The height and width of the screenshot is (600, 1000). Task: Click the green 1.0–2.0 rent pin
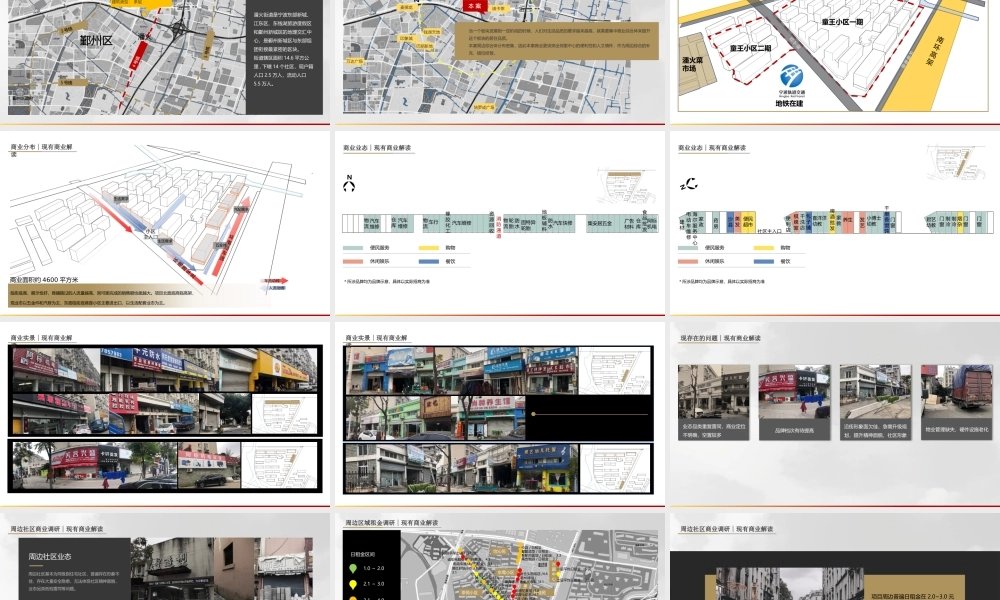(x=353, y=568)
